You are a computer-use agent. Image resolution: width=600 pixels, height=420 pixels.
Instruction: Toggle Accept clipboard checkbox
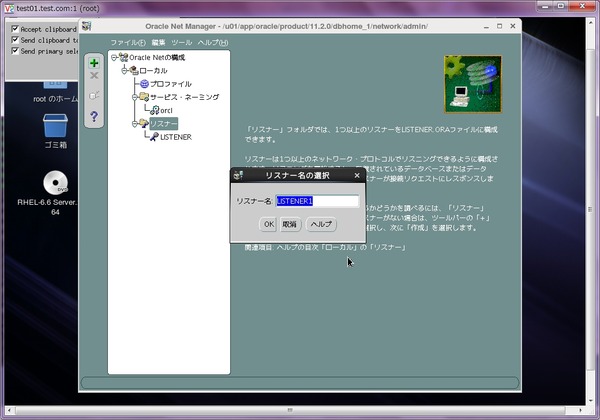pos(15,29)
